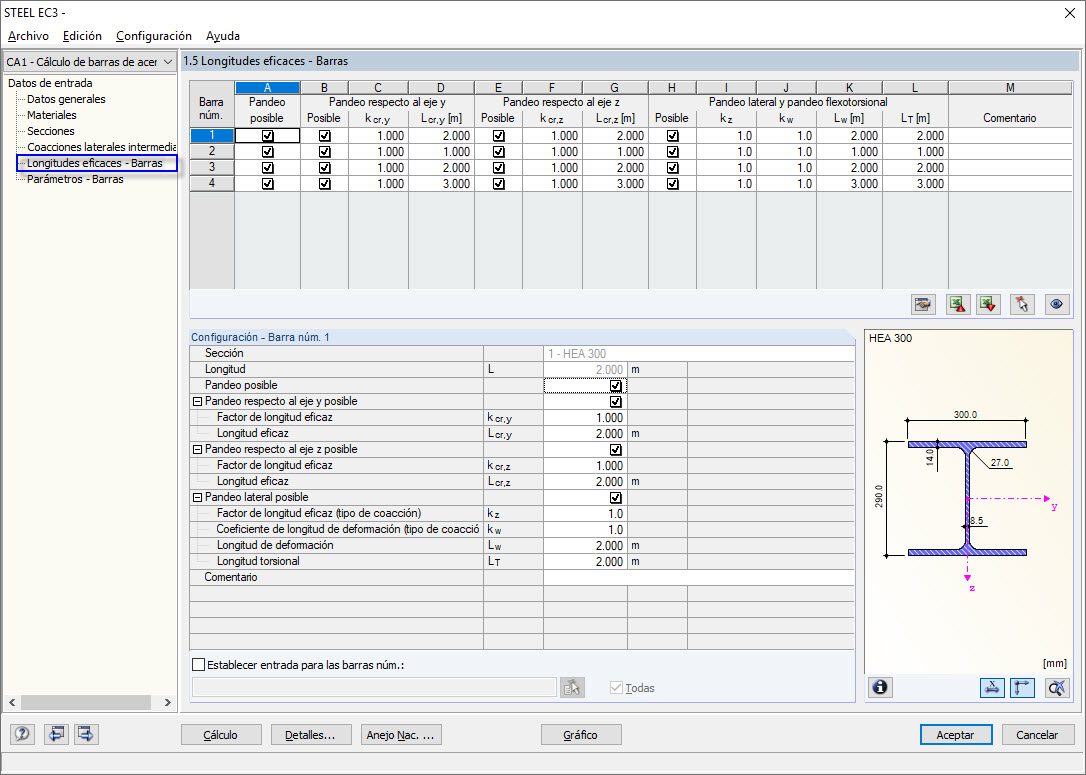Go to the next input window icon
Viewport: 1086px width, 775px height.
pos(86,734)
